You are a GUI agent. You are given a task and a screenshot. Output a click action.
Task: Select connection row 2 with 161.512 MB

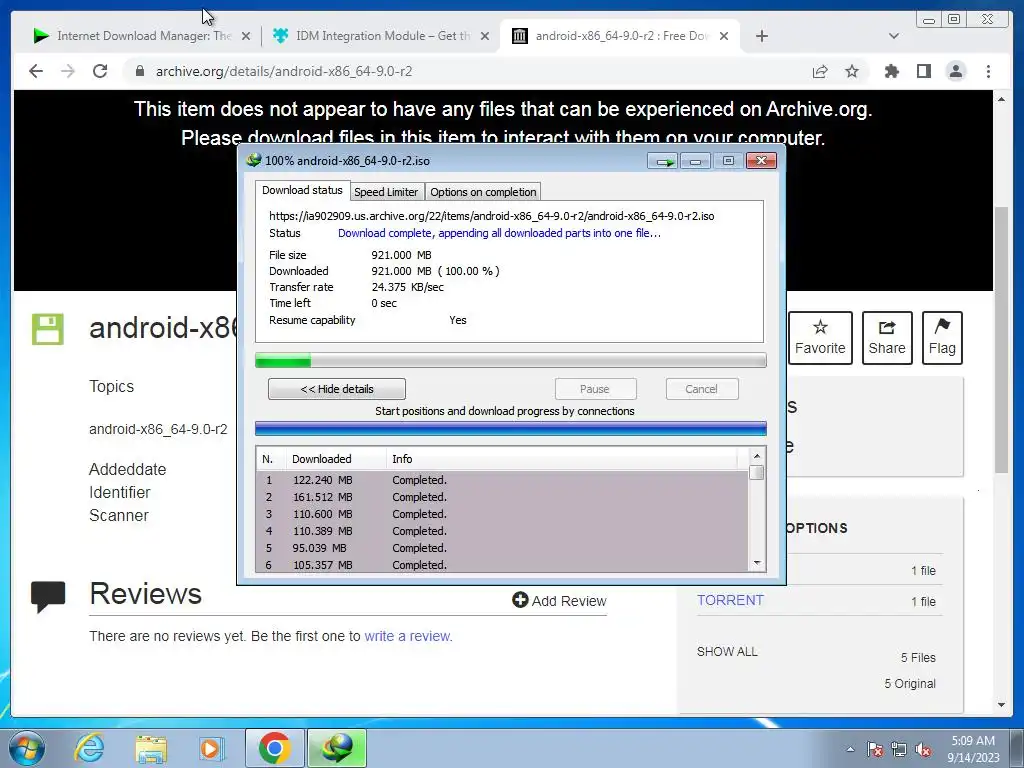click(x=502, y=497)
